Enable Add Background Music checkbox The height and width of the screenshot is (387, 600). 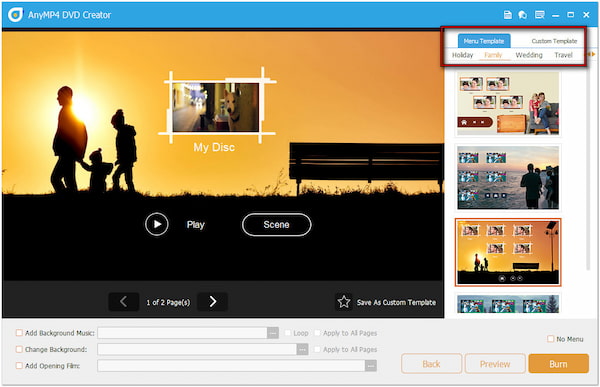click(x=19, y=333)
